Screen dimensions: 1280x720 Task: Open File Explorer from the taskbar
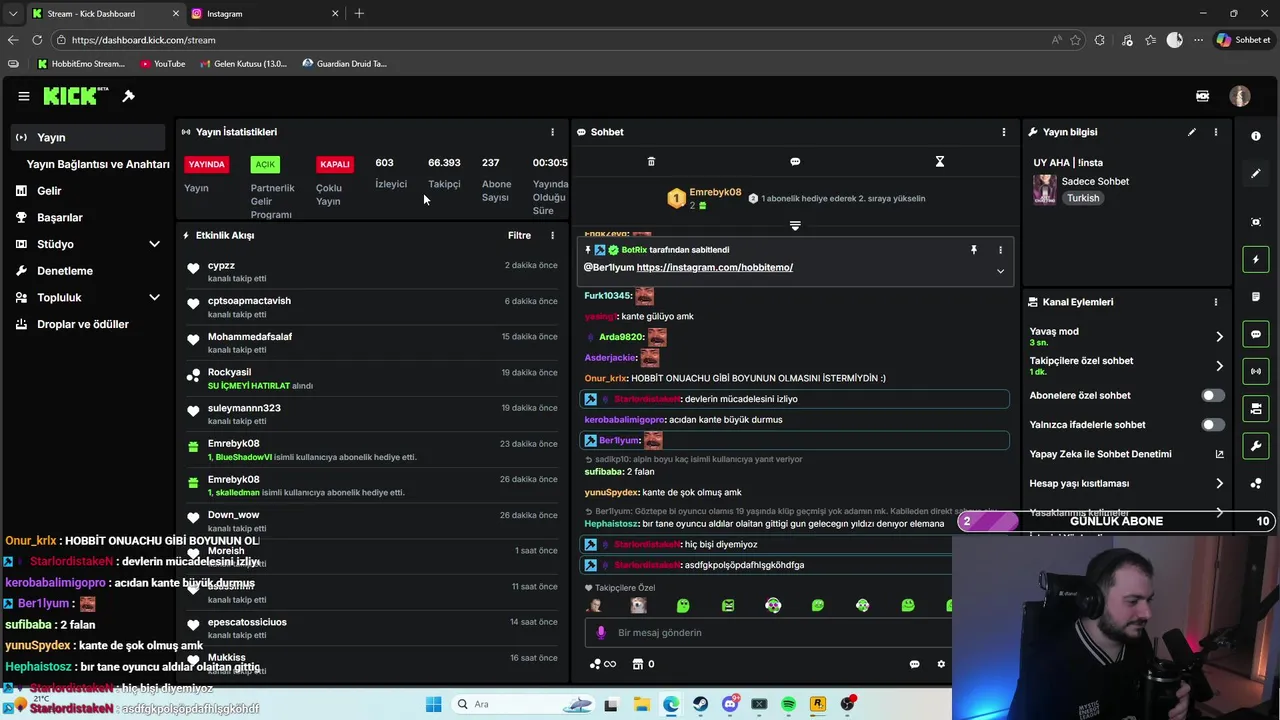[641, 704]
